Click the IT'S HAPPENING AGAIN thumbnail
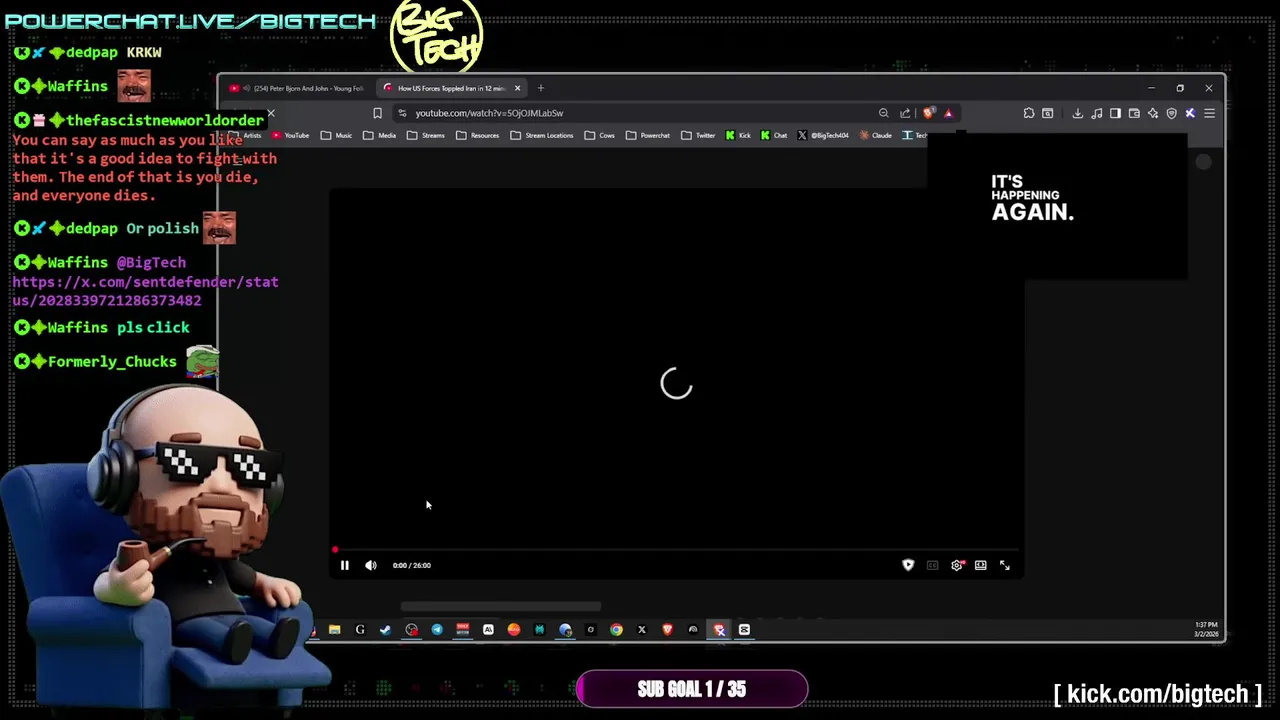The image size is (1280, 720). tap(1057, 205)
